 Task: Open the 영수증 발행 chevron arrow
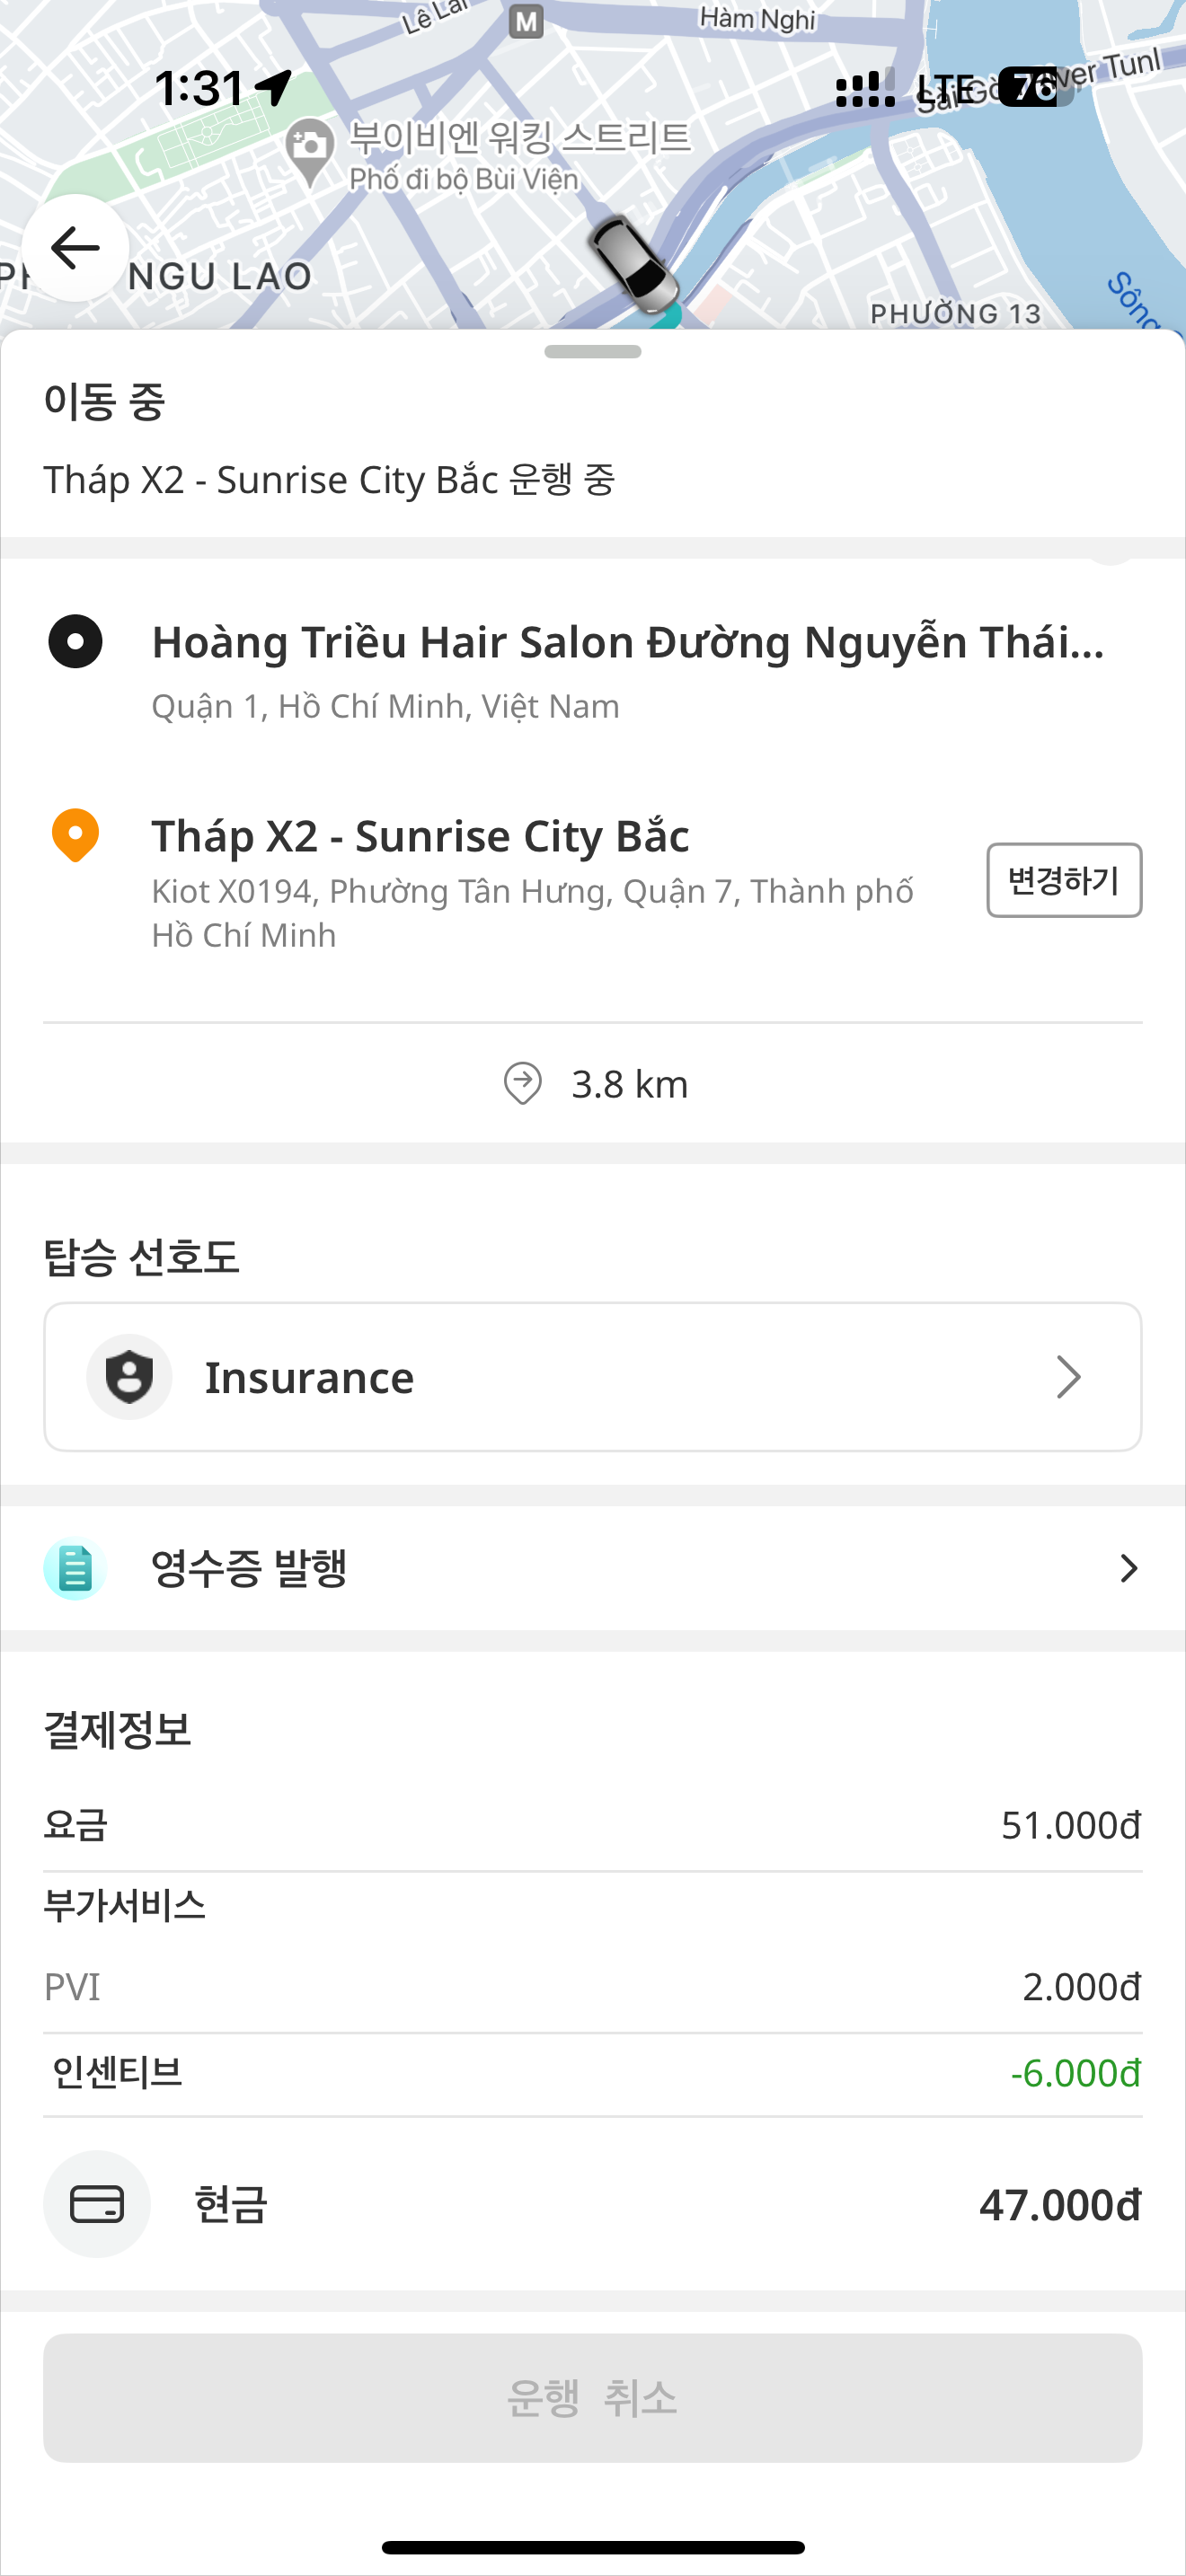[x=1129, y=1568]
